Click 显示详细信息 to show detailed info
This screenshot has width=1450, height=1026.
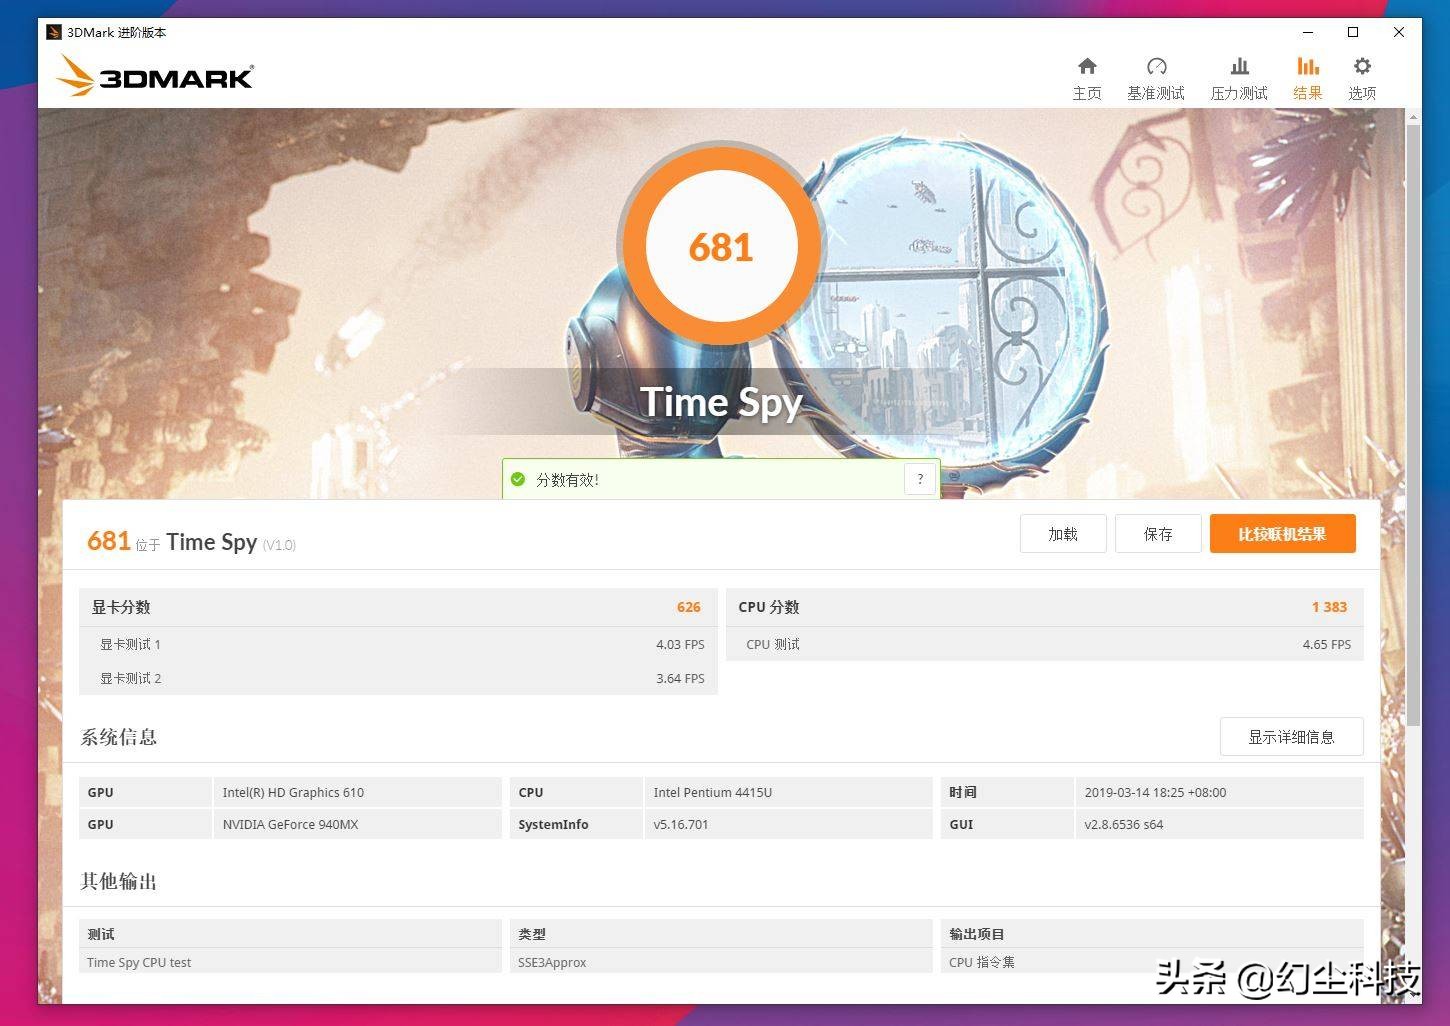[1291, 737]
